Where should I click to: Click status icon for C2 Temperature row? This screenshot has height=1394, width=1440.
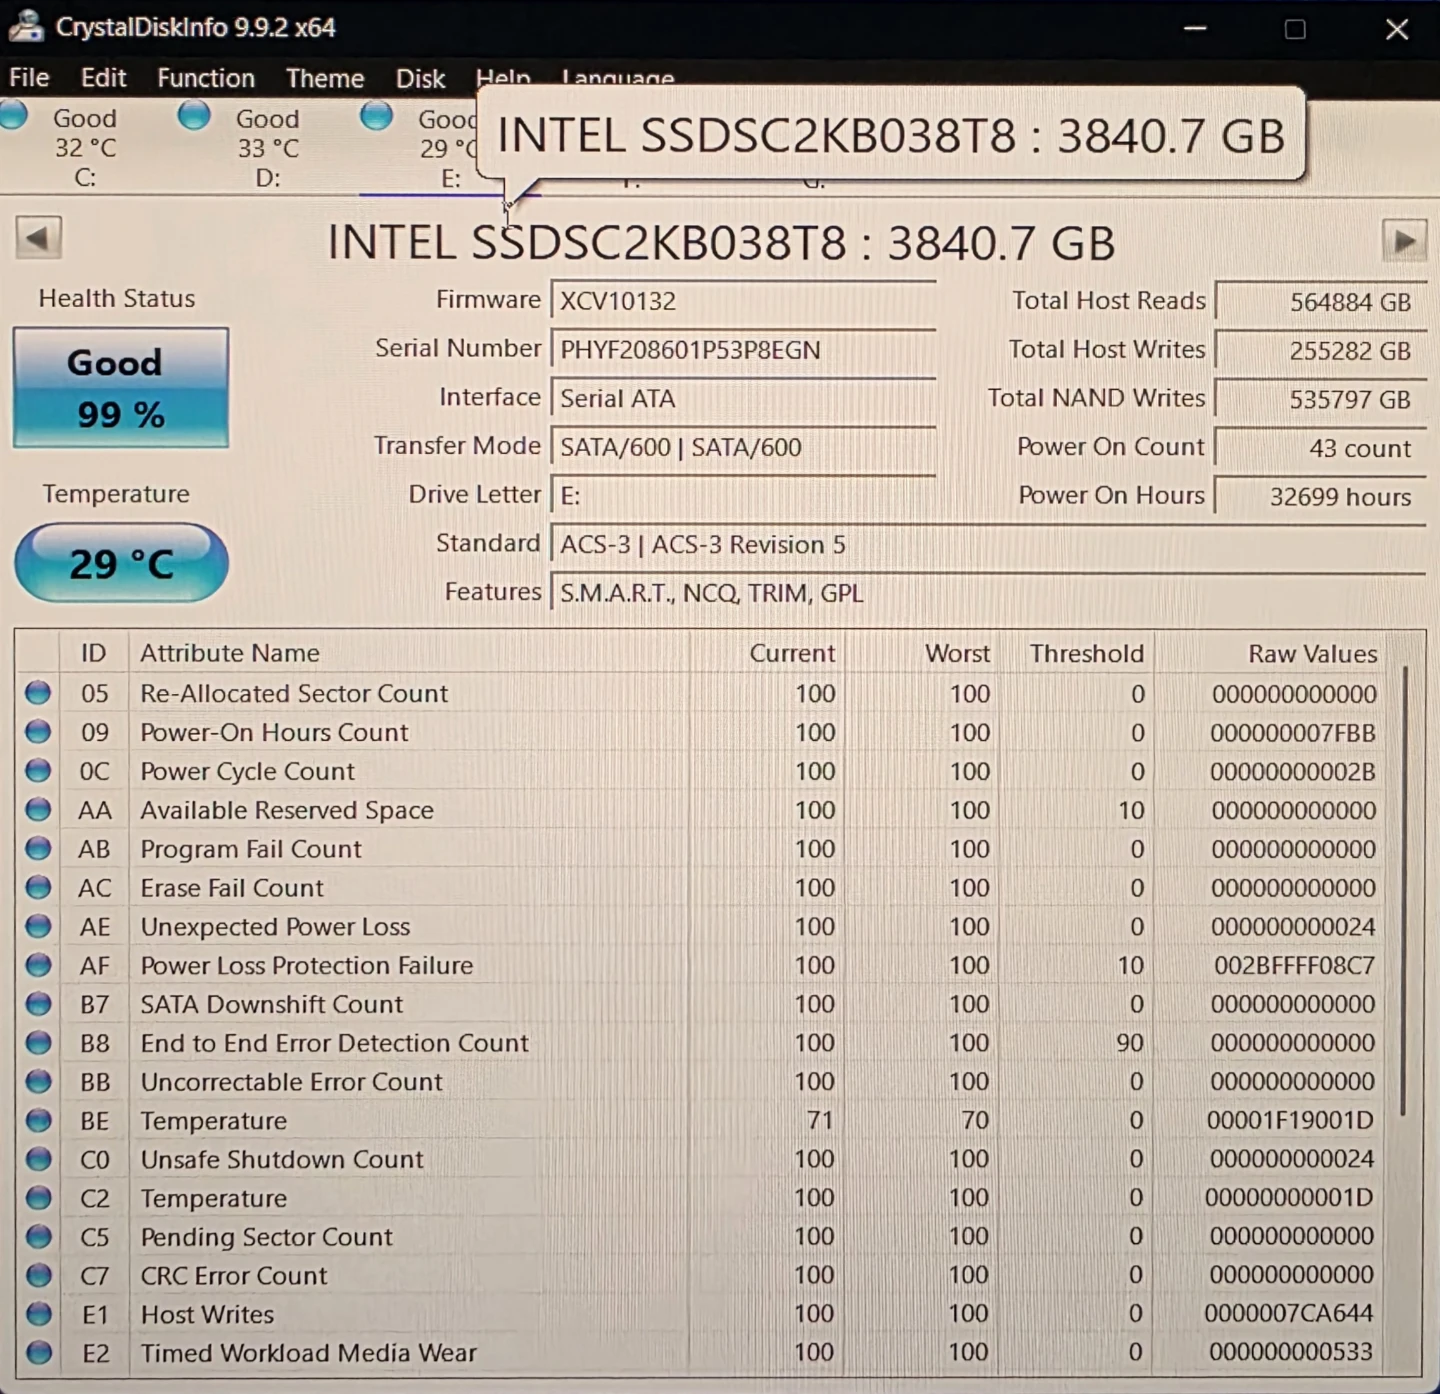pyautogui.click(x=38, y=1197)
